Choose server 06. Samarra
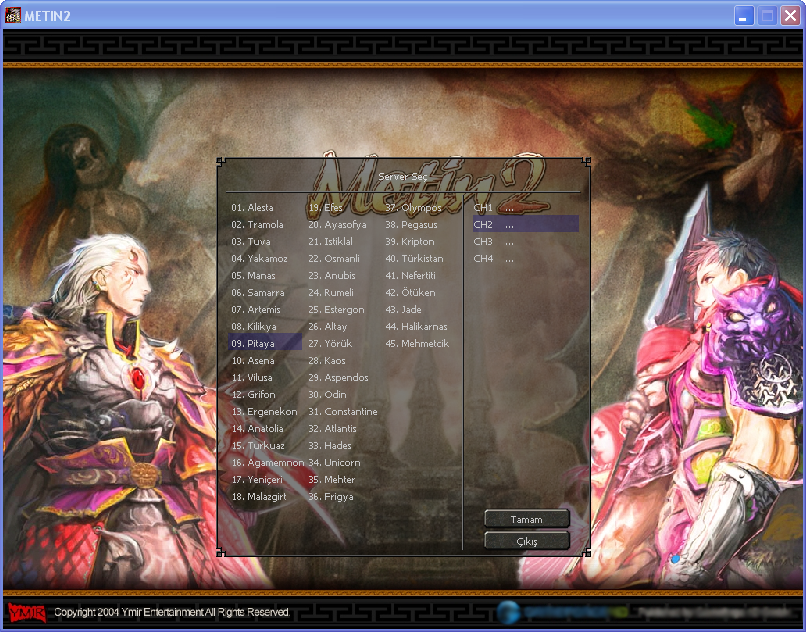806x632 pixels. (258, 293)
